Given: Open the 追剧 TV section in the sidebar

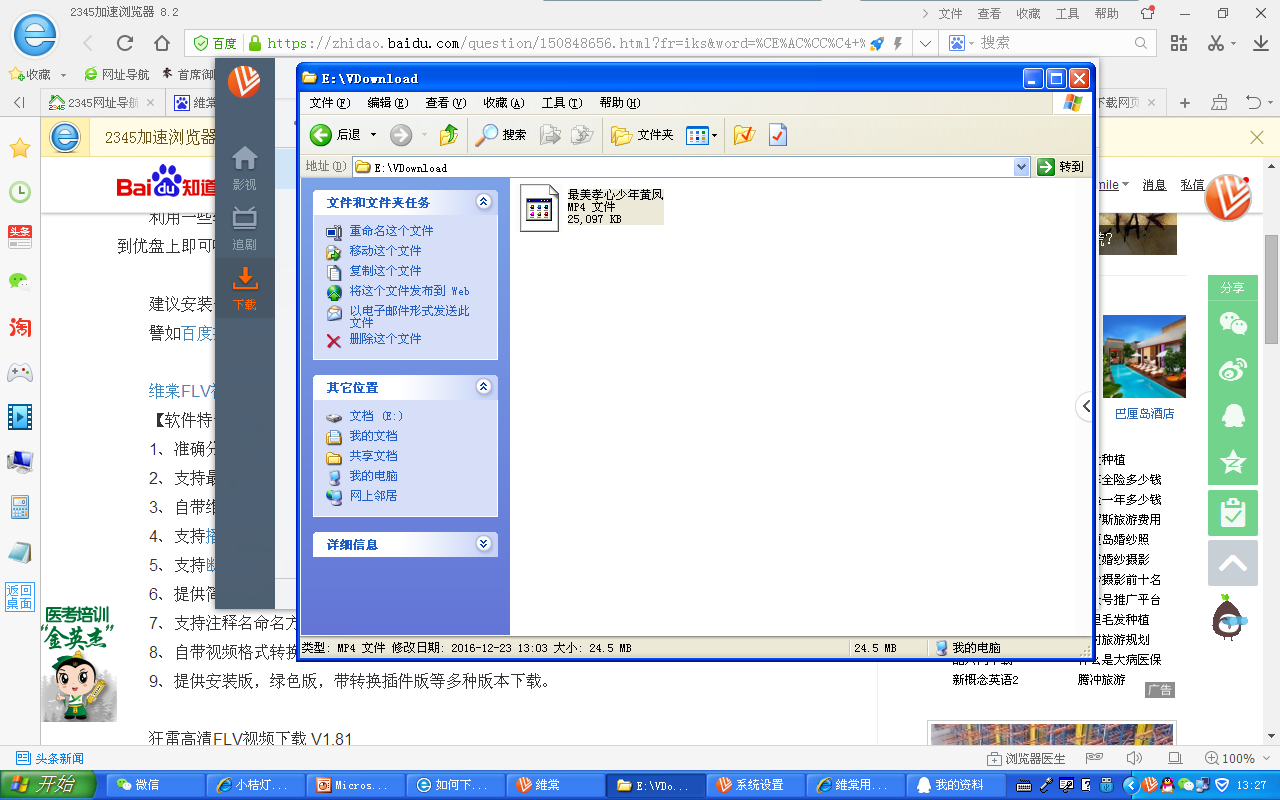Looking at the screenshot, I should 245,228.
